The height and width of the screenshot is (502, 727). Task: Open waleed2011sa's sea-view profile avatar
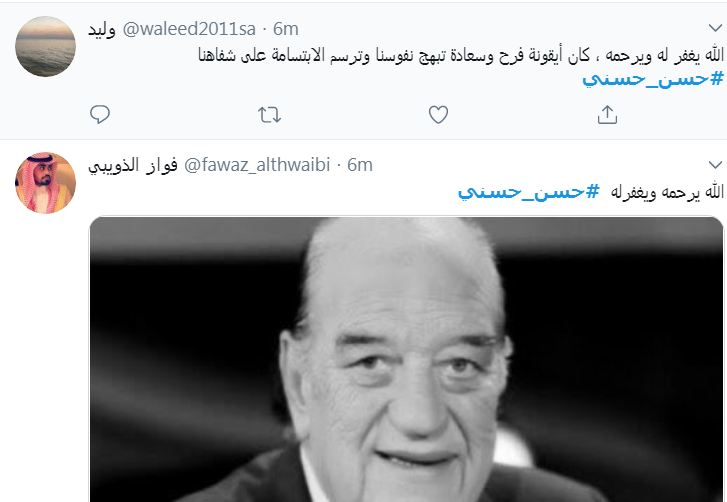coord(45,46)
